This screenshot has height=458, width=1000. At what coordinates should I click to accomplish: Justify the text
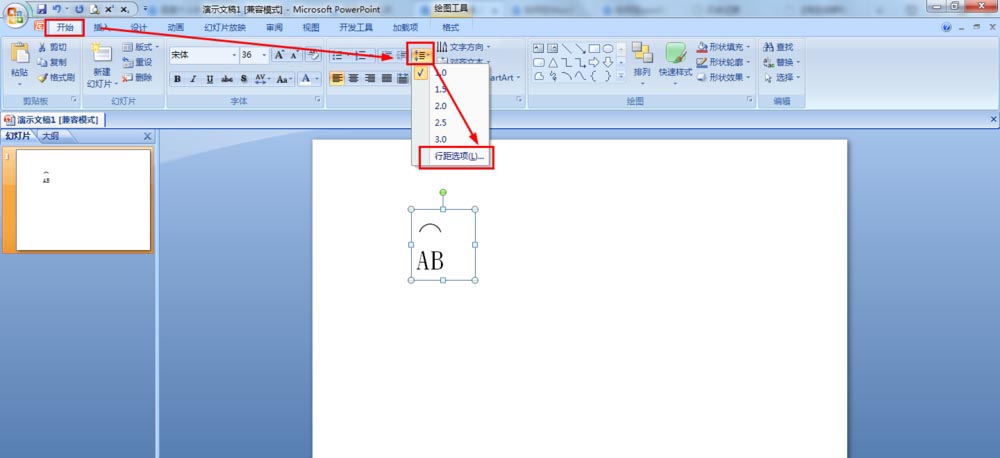click(386, 78)
